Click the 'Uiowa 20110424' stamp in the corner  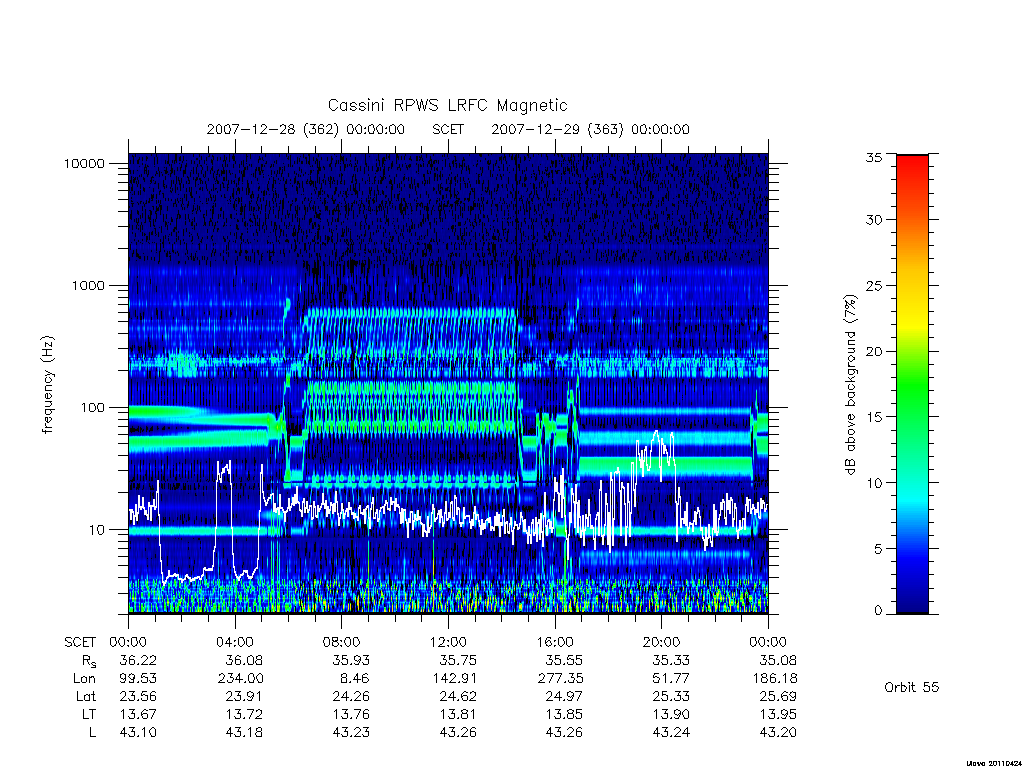(x=994, y=763)
